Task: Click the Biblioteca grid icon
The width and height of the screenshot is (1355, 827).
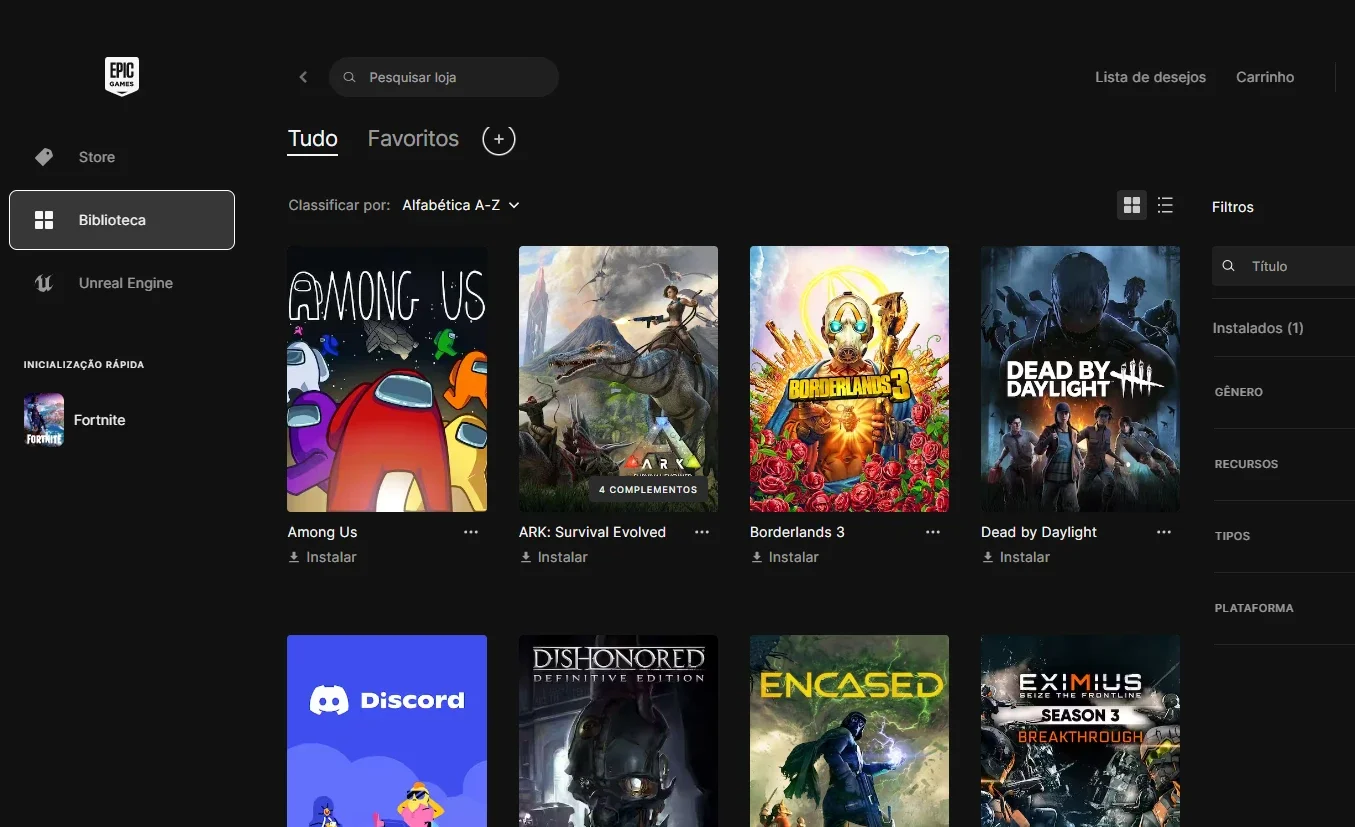Action: coord(44,220)
